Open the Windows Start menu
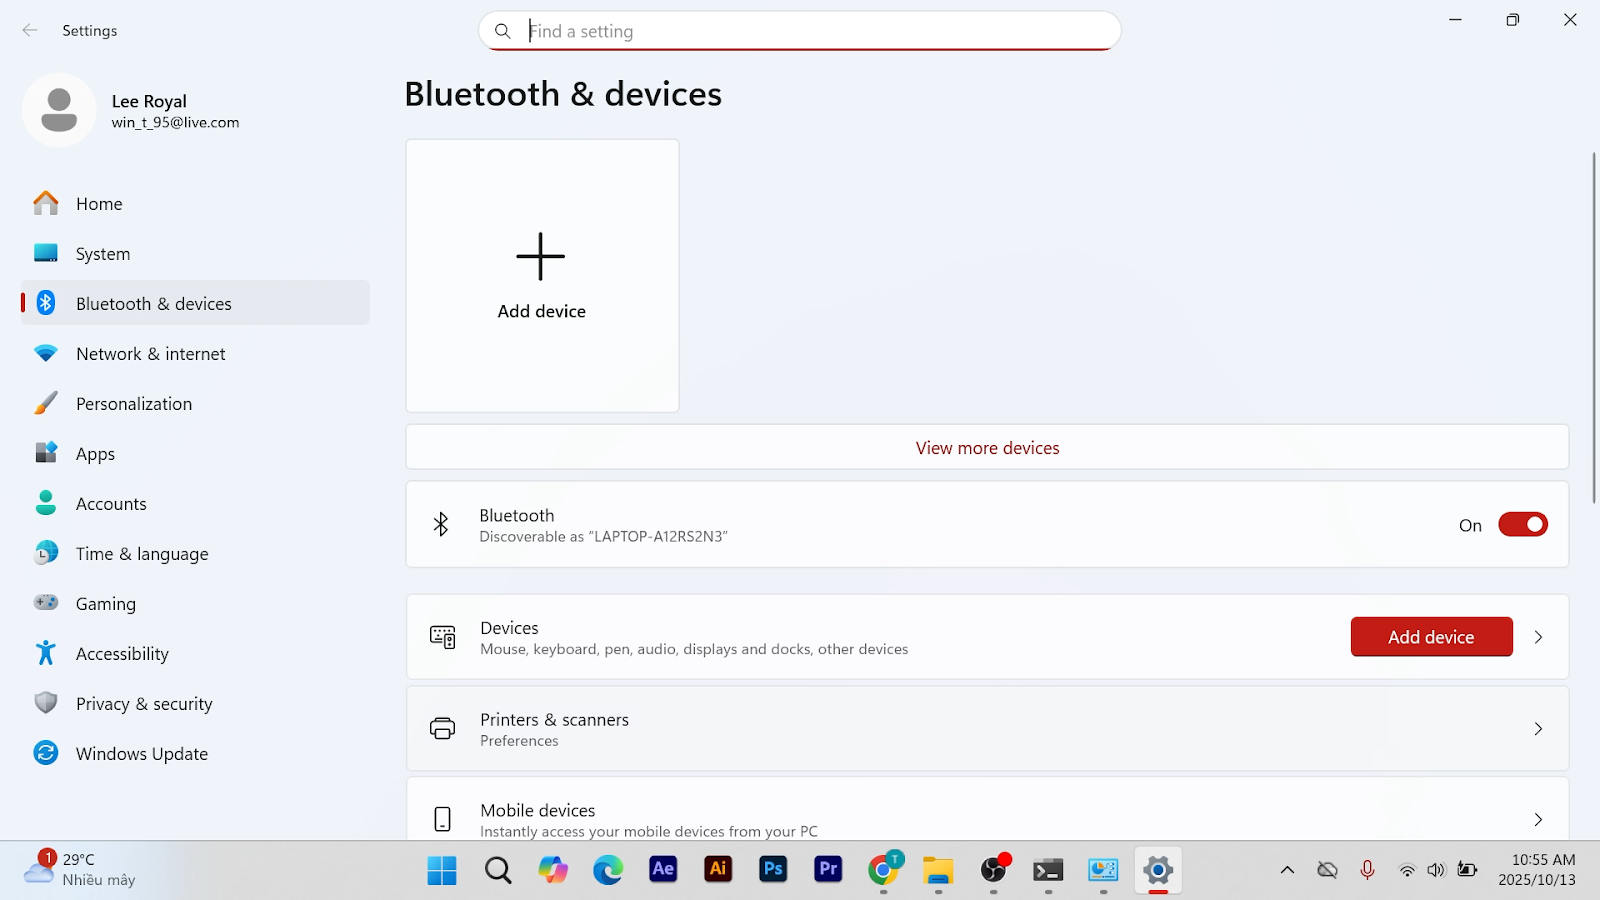This screenshot has width=1600, height=900. tap(442, 871)
